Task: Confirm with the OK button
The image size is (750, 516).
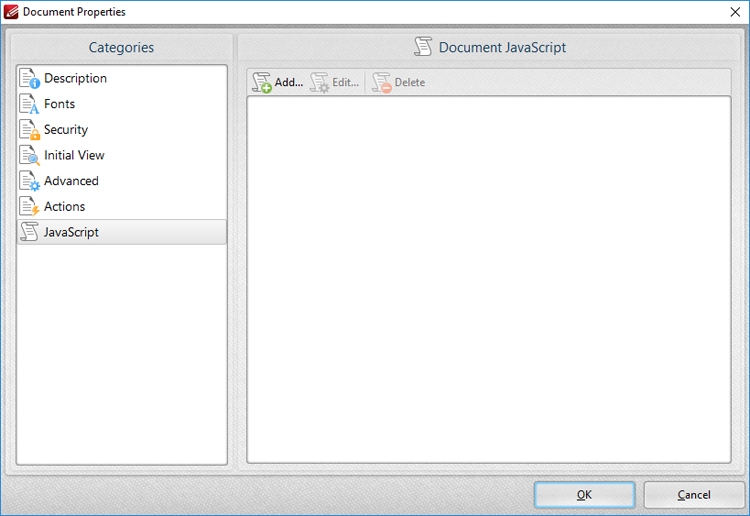Action: click(x=585, y=494)
